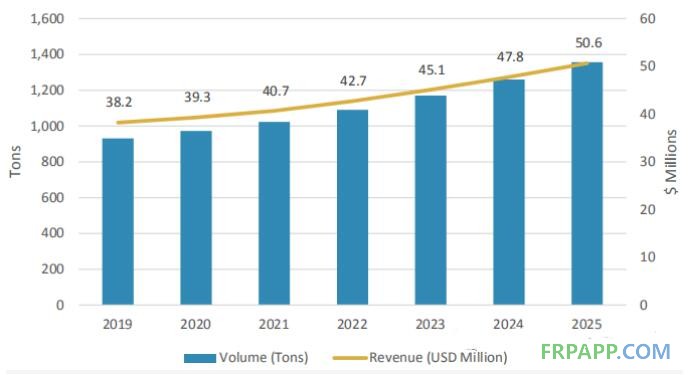
Task: Open the FRPAPP.COM watermark link
Action: pyautogui.click(x=605, y=351)
